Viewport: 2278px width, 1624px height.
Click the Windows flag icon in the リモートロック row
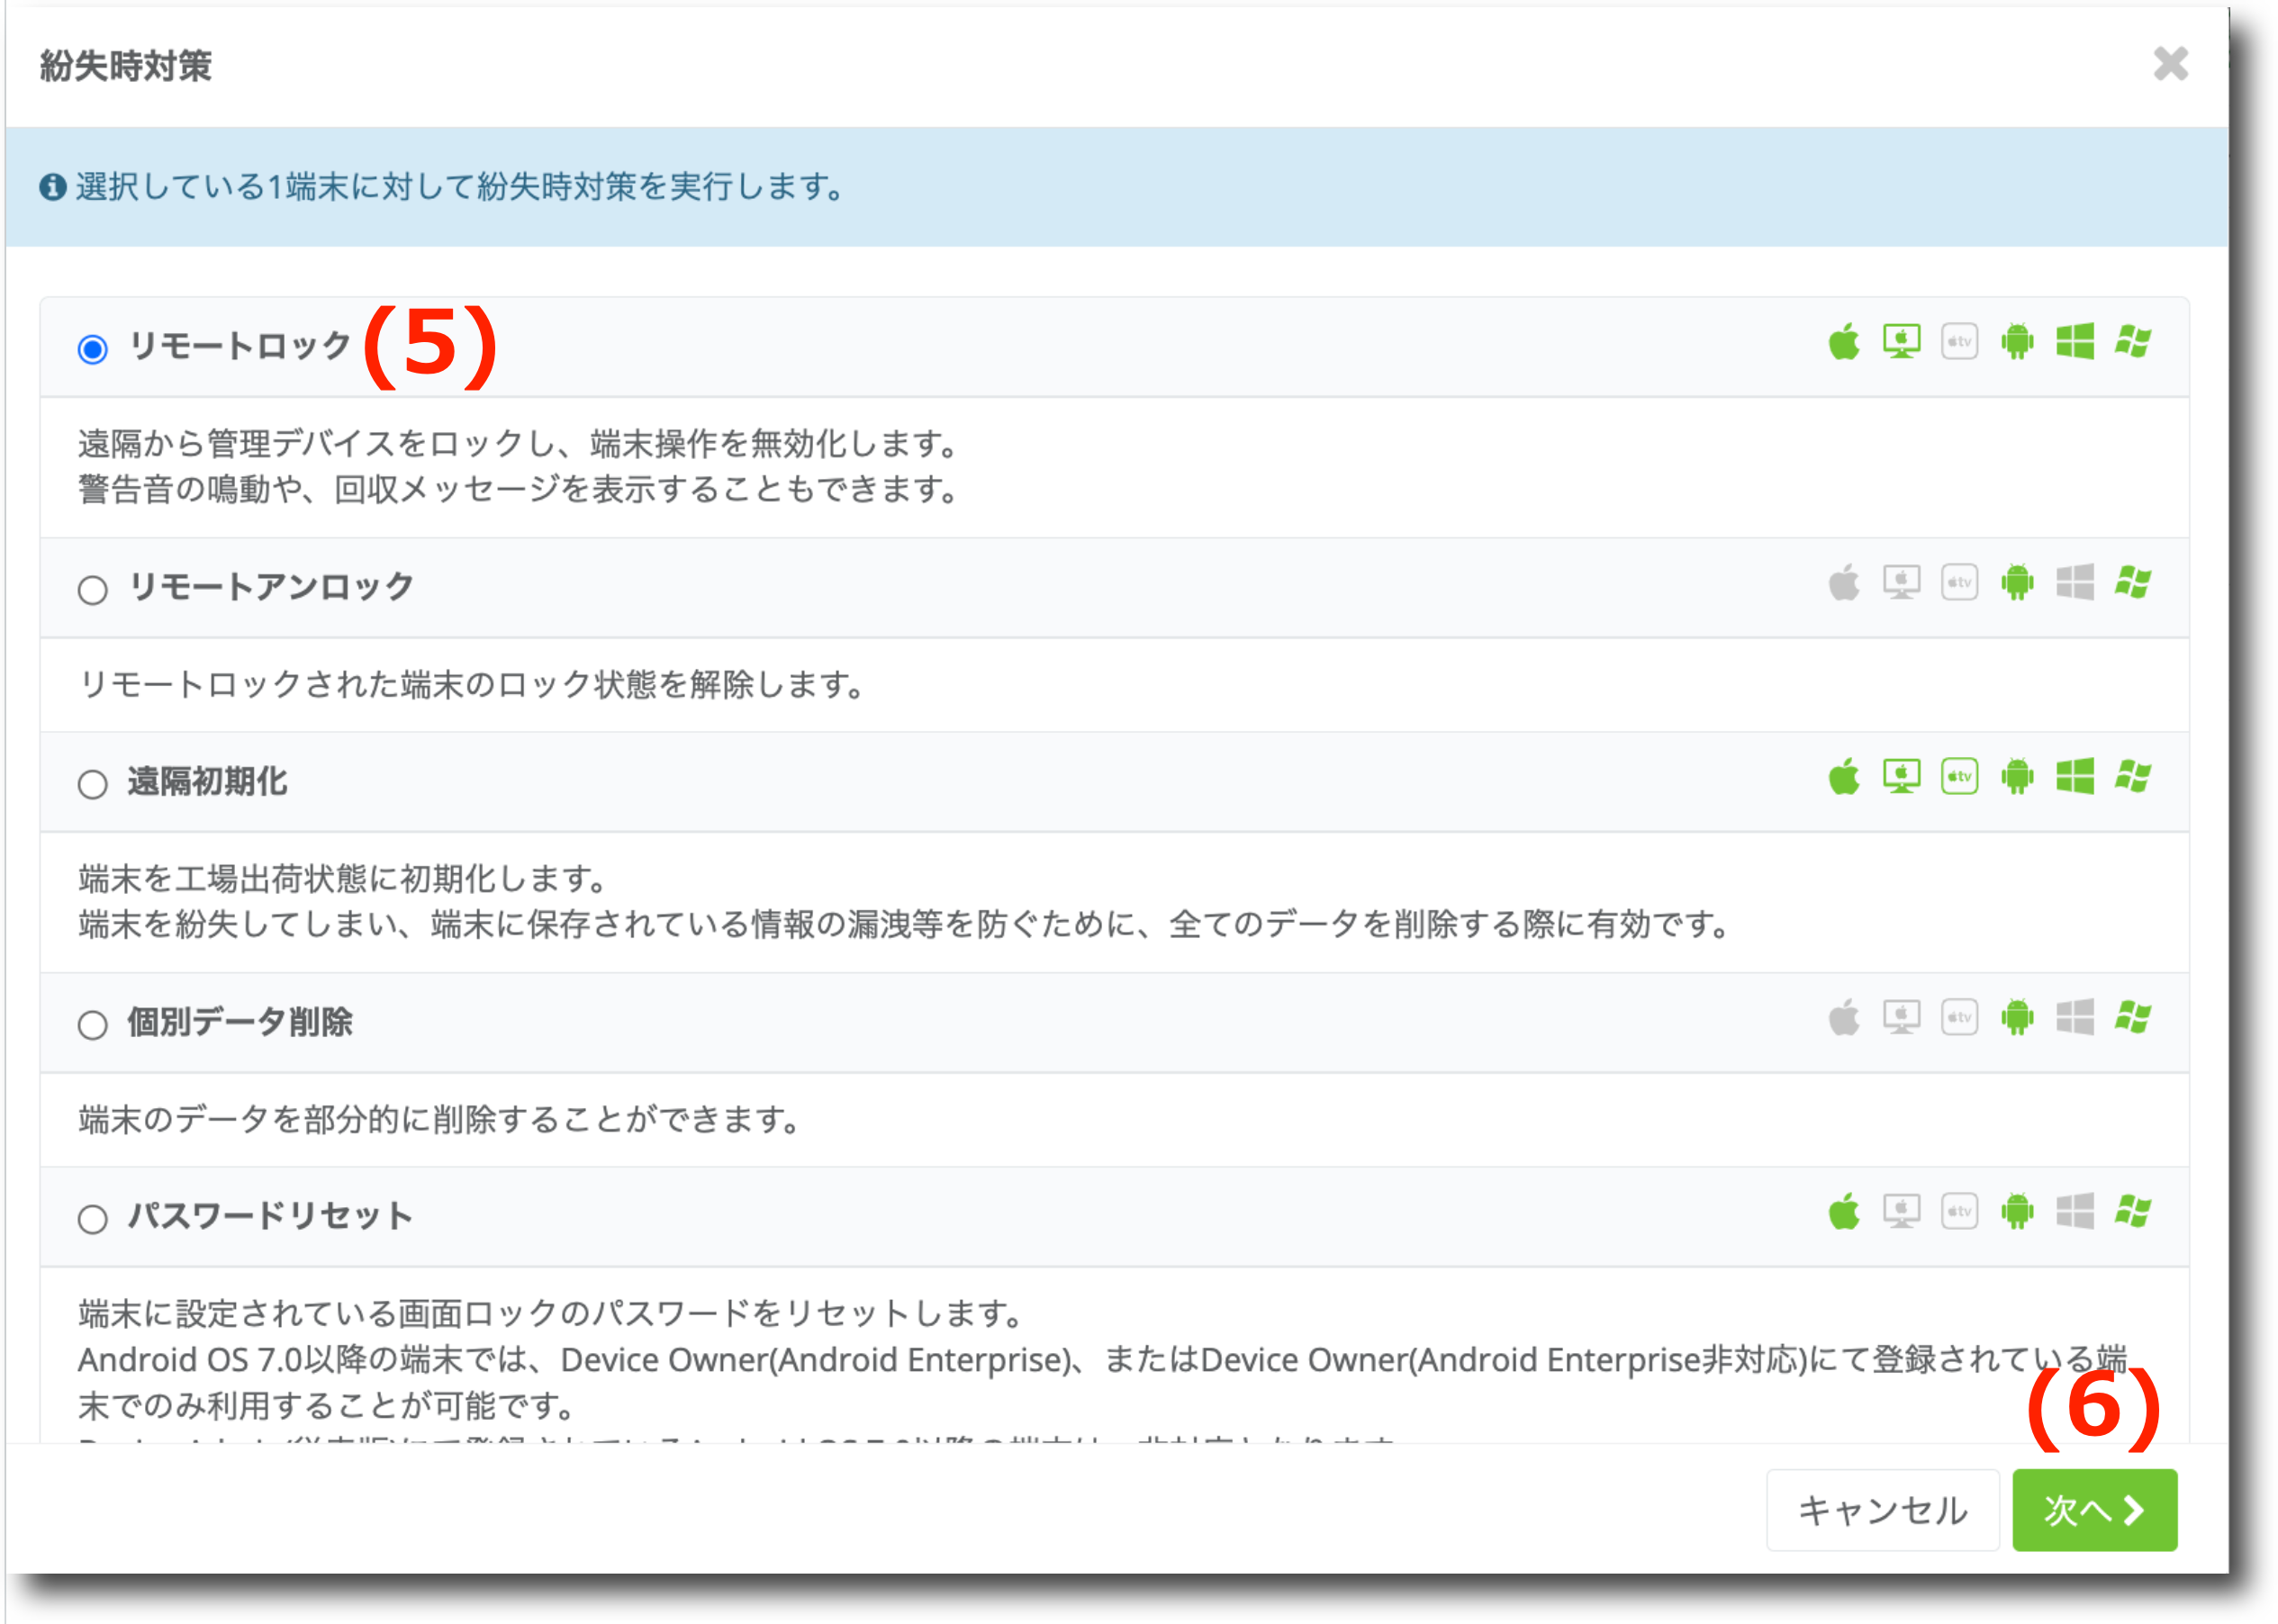(2133, 342)
